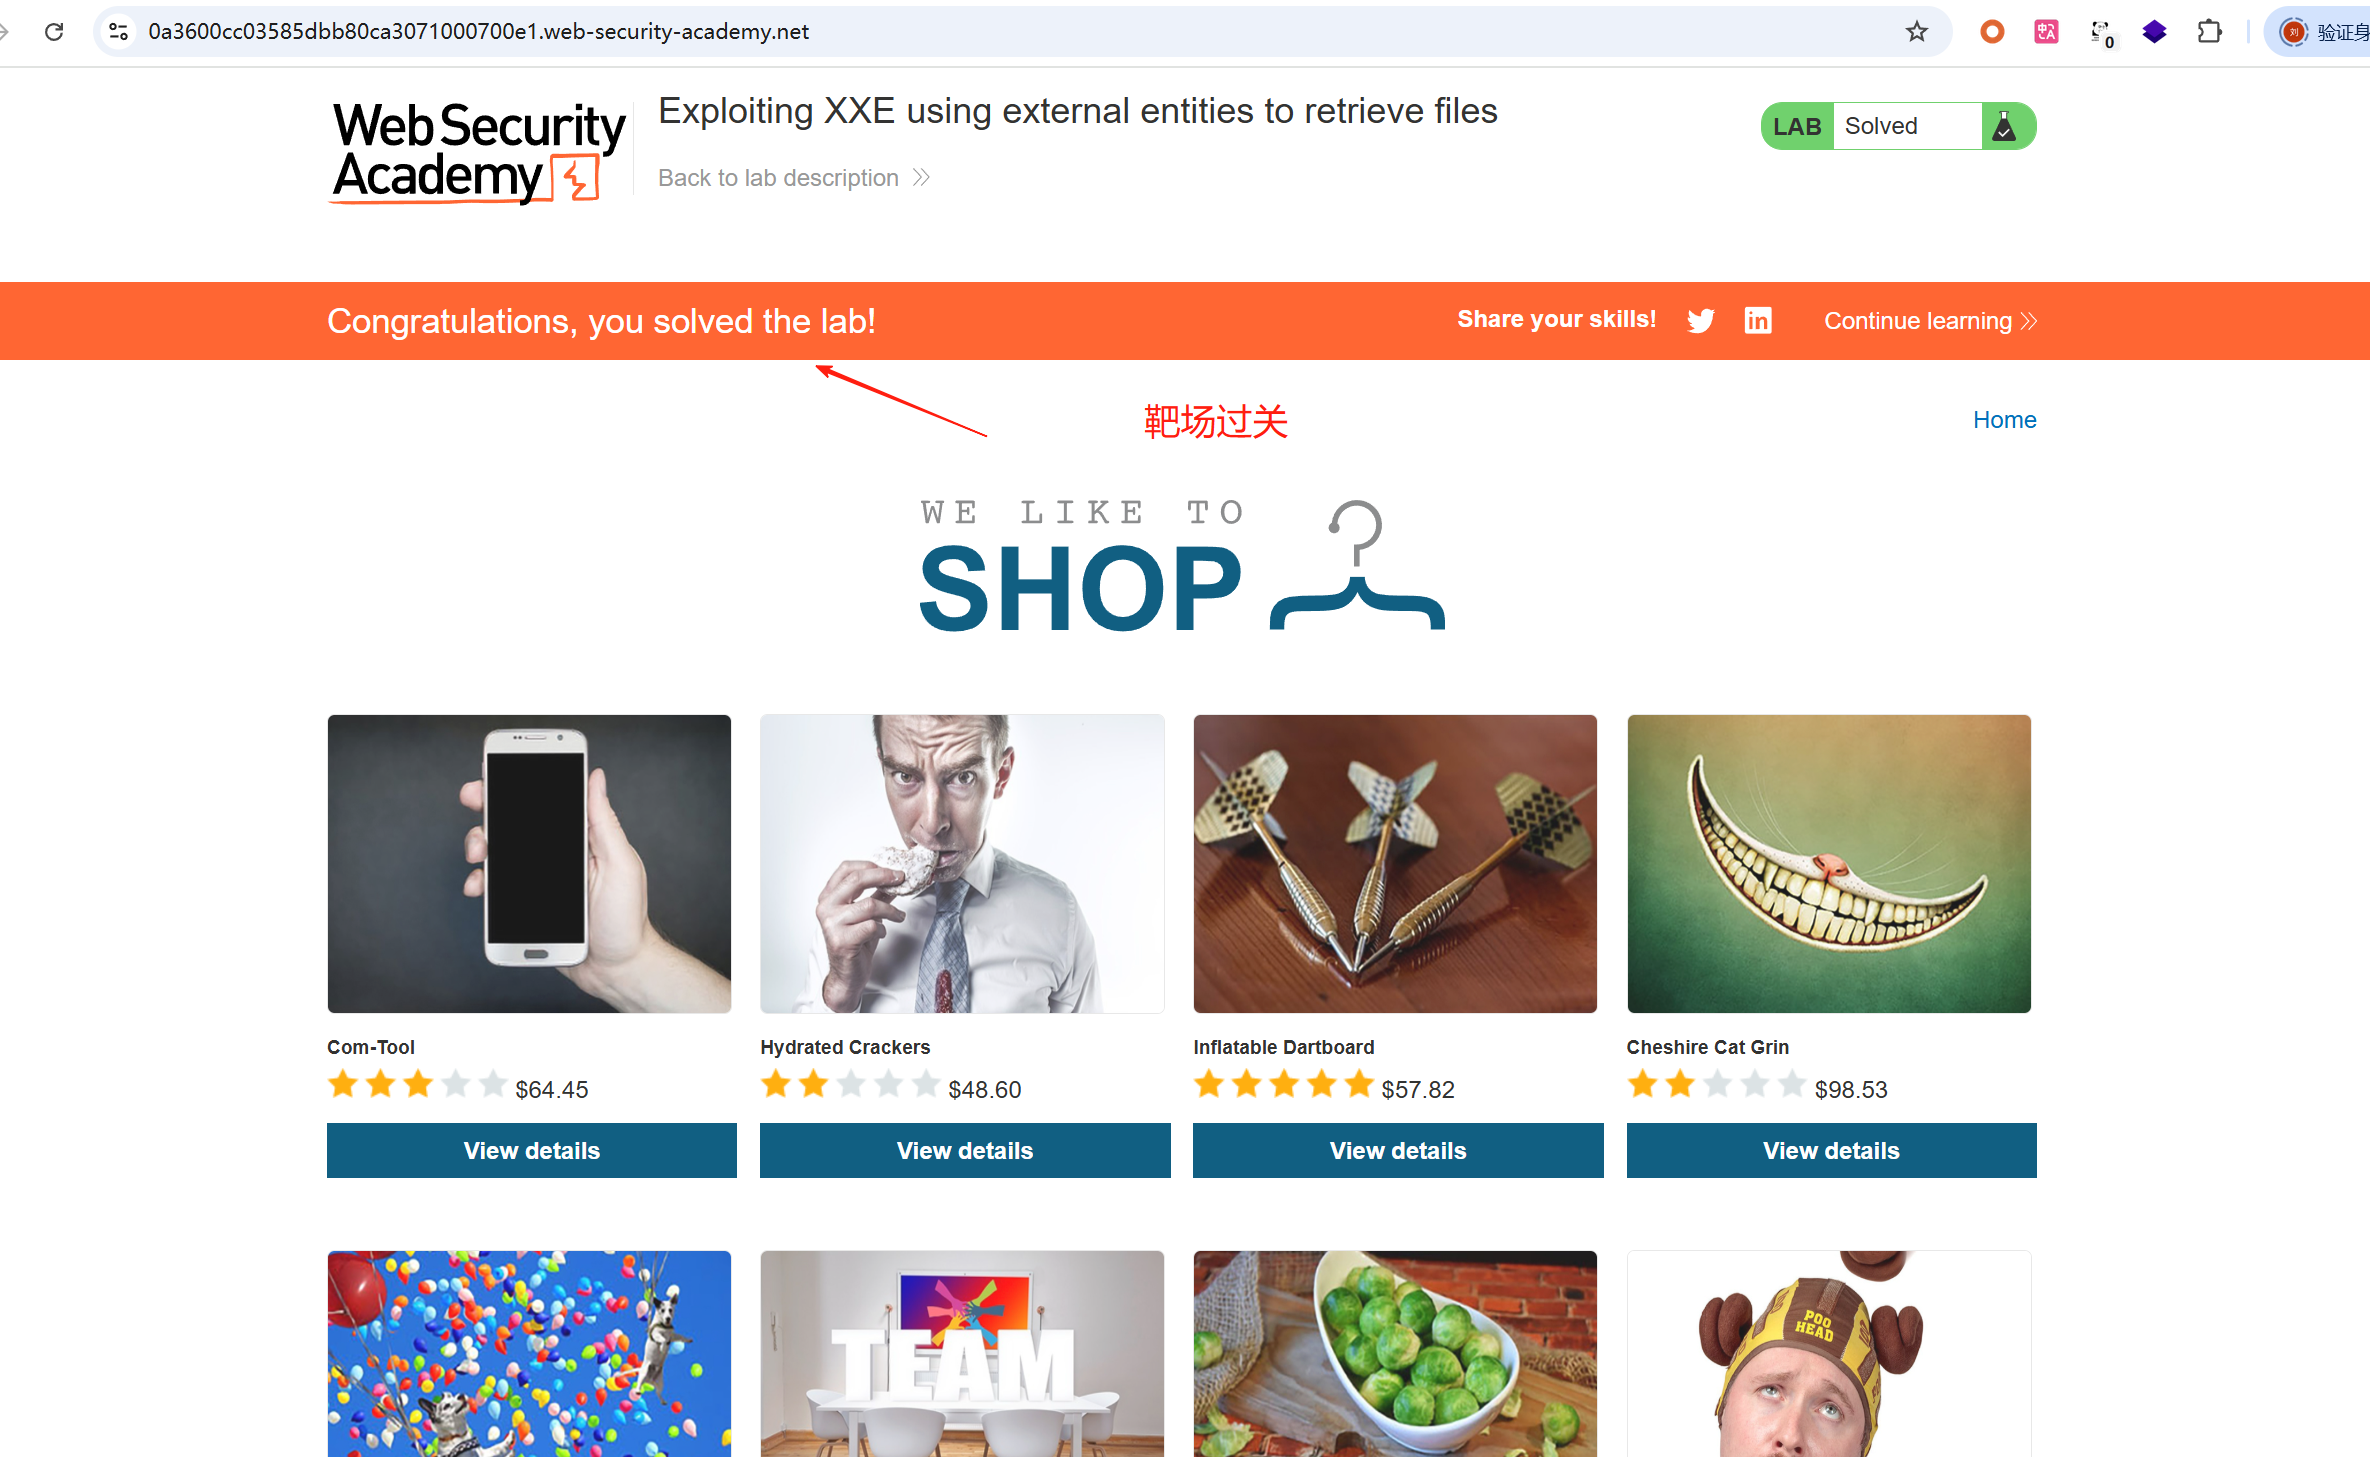2370x1457 pixels.
Task: Open the Cheshire Cat Grin product image
Action: click(1828, 864)
